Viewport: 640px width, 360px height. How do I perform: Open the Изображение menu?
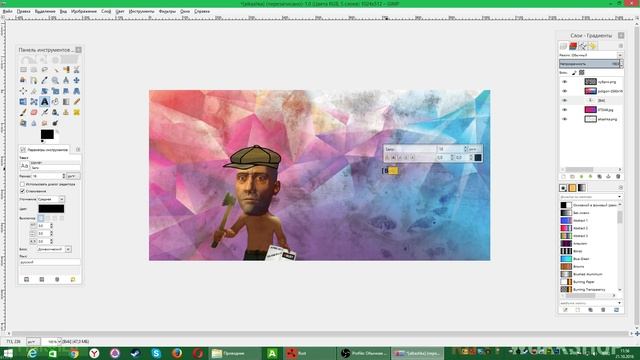(x=84, y=11)
